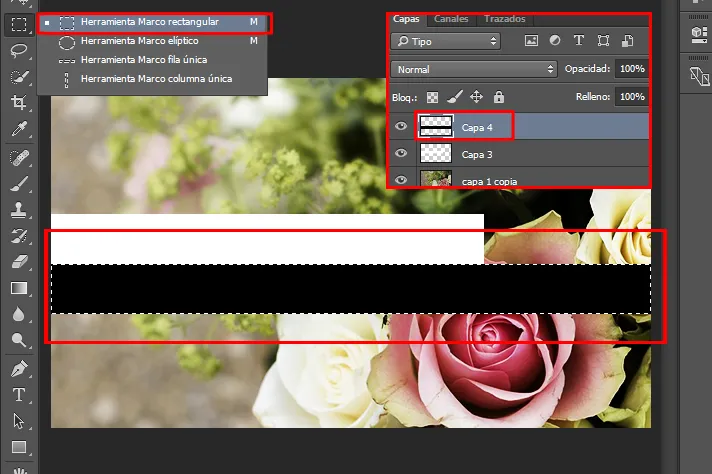
Task: Select the Spot Healing Brush tool
Action: tap(19, 158)
